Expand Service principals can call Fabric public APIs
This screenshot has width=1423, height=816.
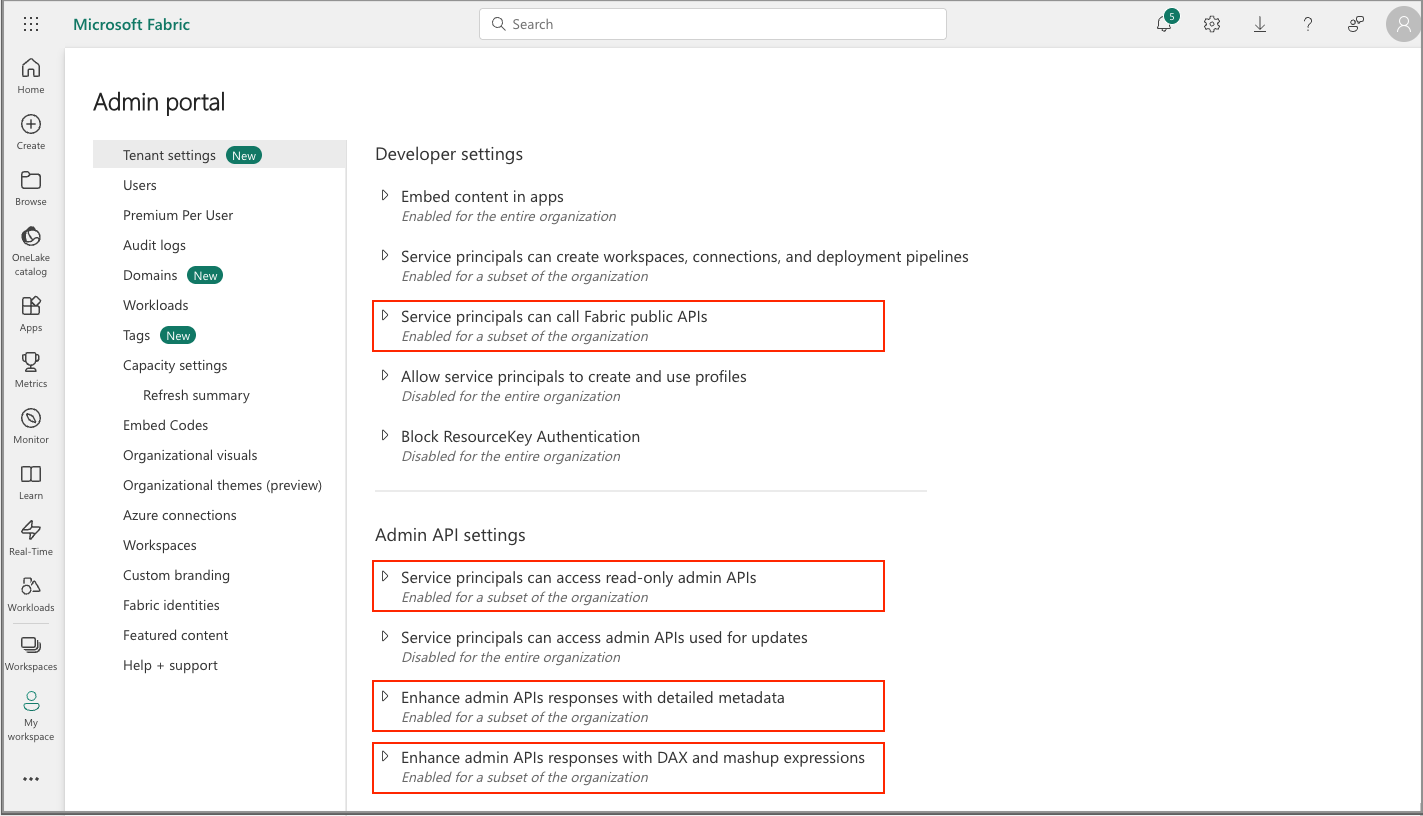385,316
